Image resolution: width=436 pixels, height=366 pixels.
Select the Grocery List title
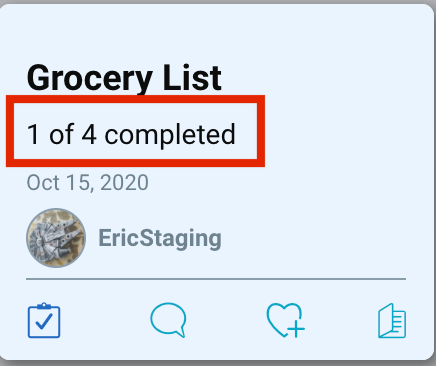[x=124, y=78]
